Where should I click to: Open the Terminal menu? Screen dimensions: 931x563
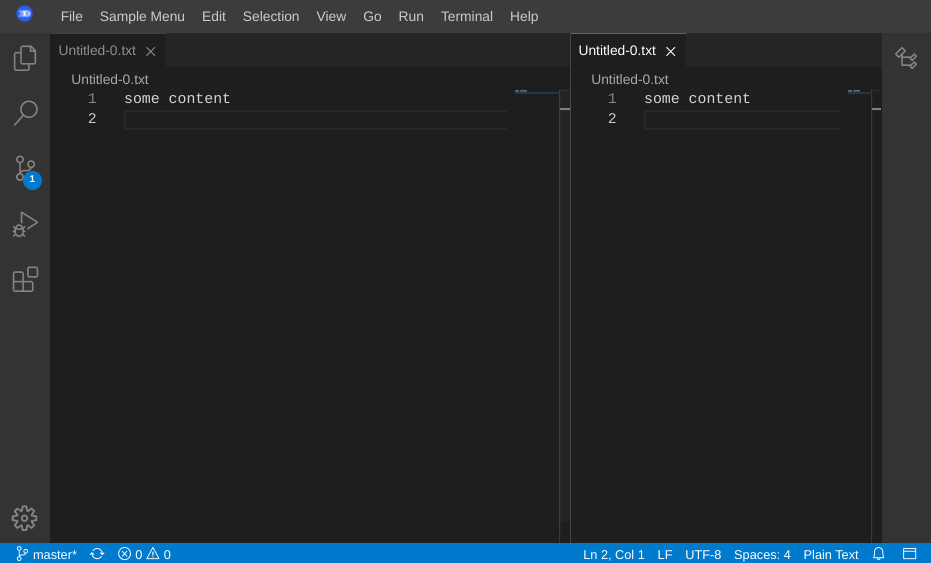coord(467,16)
